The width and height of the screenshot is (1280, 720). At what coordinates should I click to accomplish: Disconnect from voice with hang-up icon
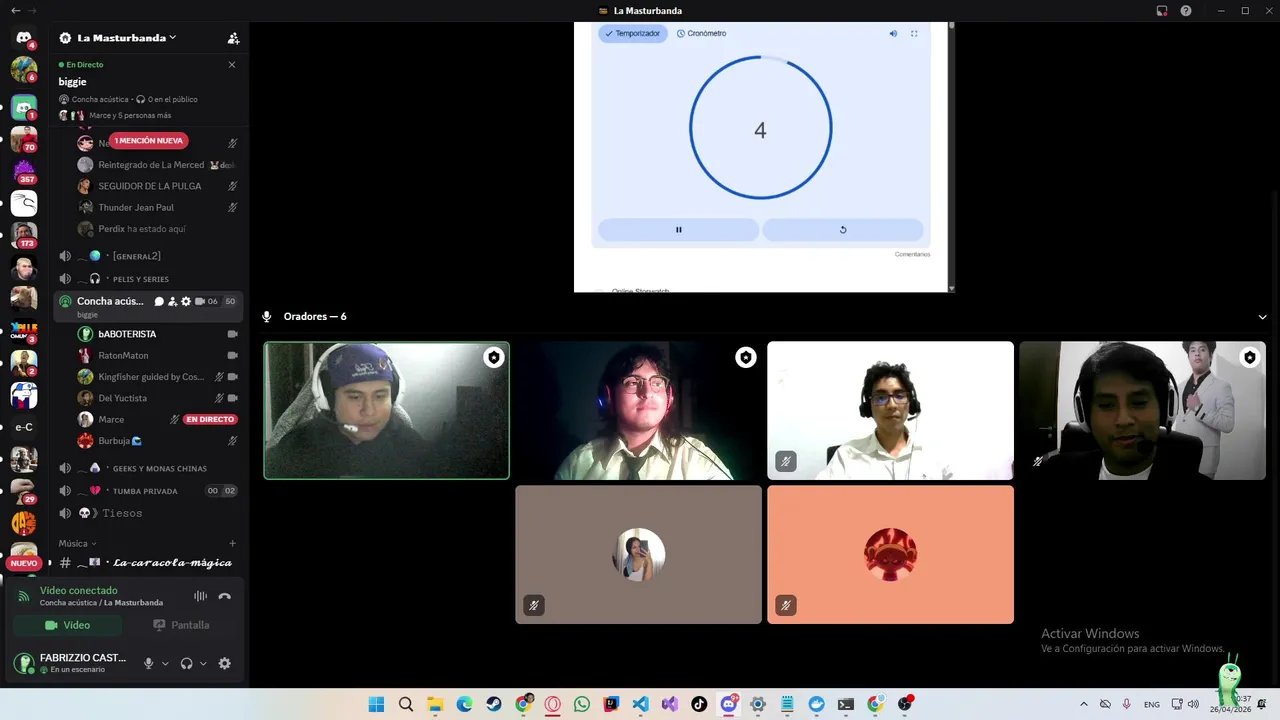coord(224,596)
